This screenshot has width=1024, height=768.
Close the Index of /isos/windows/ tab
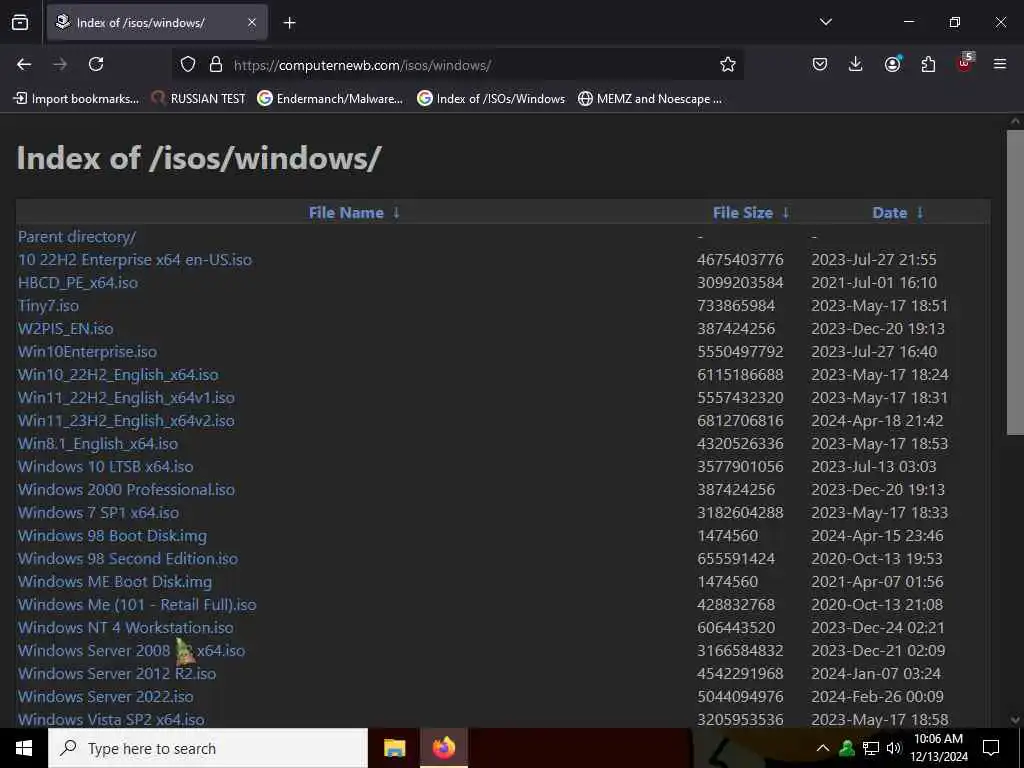[x=252, y=22]
